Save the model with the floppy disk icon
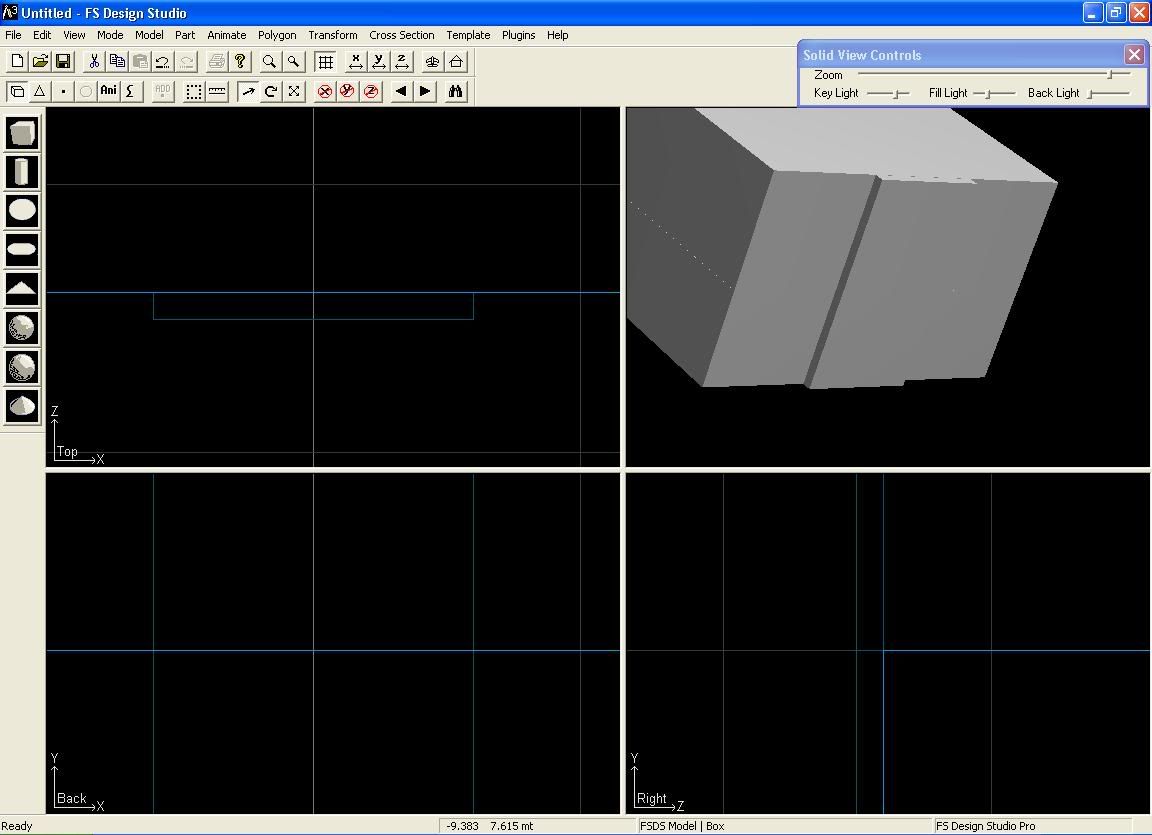Viewport: 1152px width, 835px height. click(63, 62)
